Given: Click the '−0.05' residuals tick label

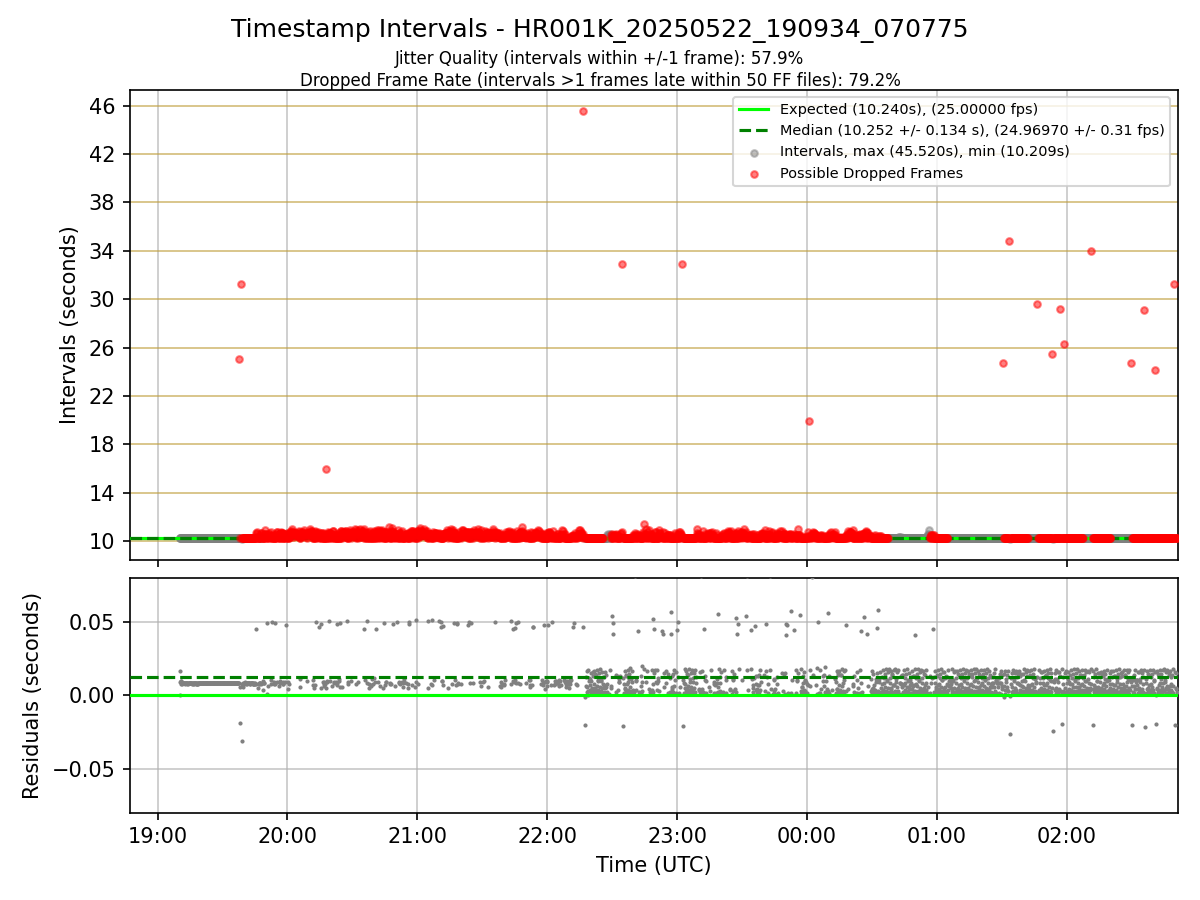Looking at the screenshot, I should click(86, 769).
